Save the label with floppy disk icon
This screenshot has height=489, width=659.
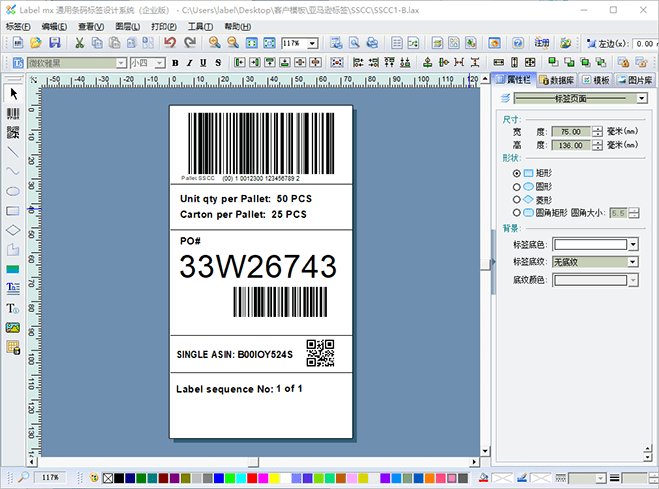pos(55,43)
